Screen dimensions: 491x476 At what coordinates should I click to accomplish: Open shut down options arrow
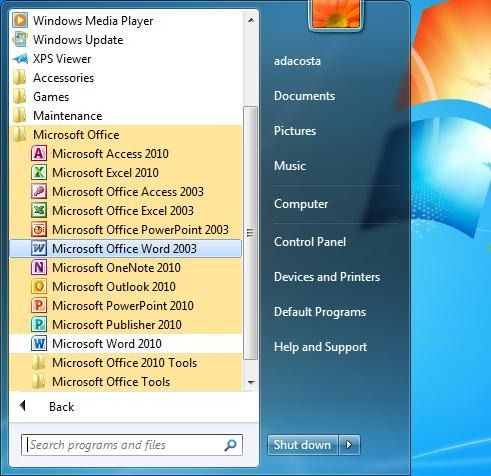click(349, 445)
